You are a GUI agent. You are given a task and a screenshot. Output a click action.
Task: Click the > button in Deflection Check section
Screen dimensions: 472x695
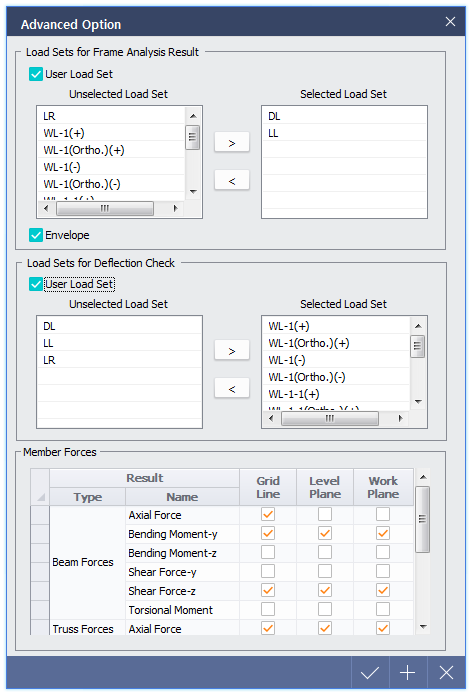(232, 351)
